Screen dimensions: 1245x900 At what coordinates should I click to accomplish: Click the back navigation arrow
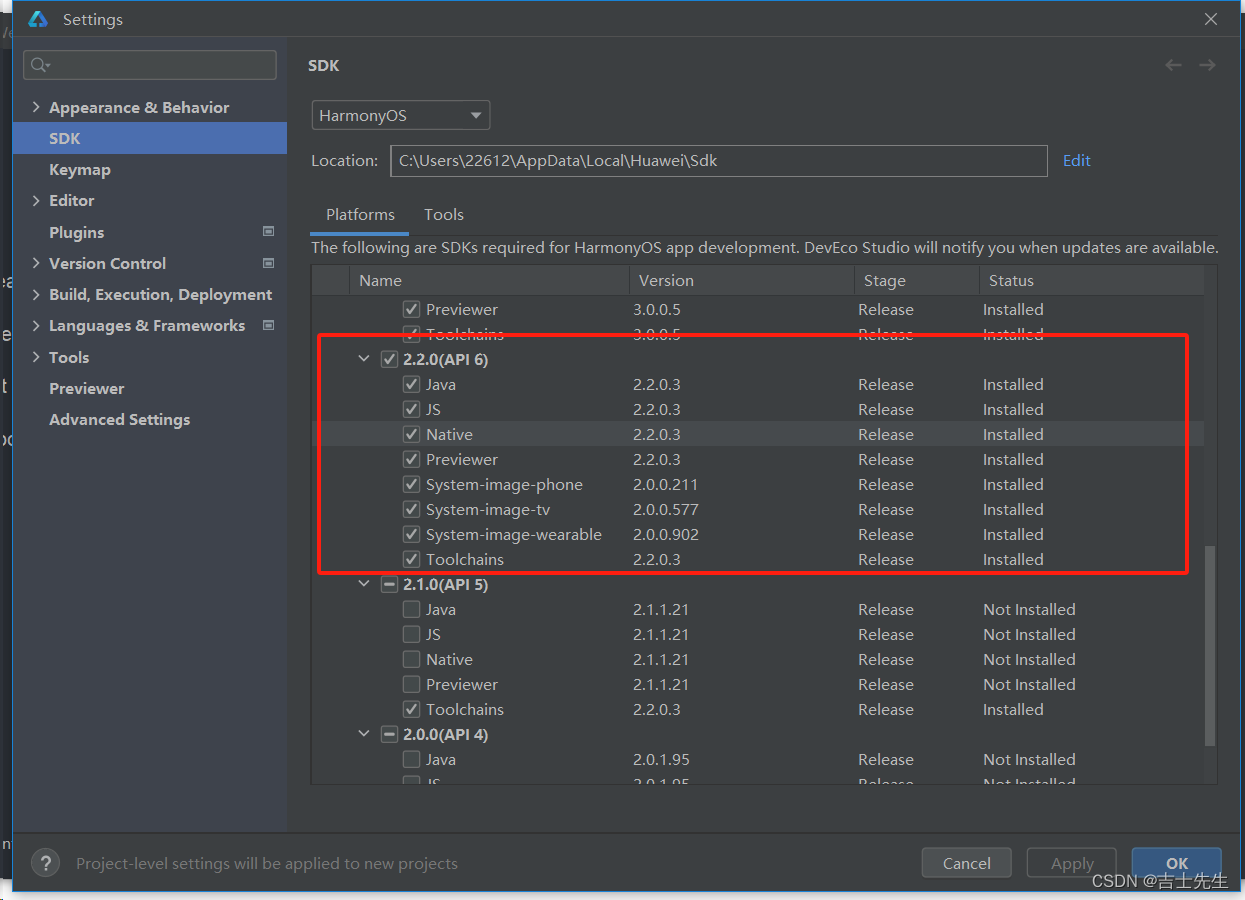click(1173, 65)
